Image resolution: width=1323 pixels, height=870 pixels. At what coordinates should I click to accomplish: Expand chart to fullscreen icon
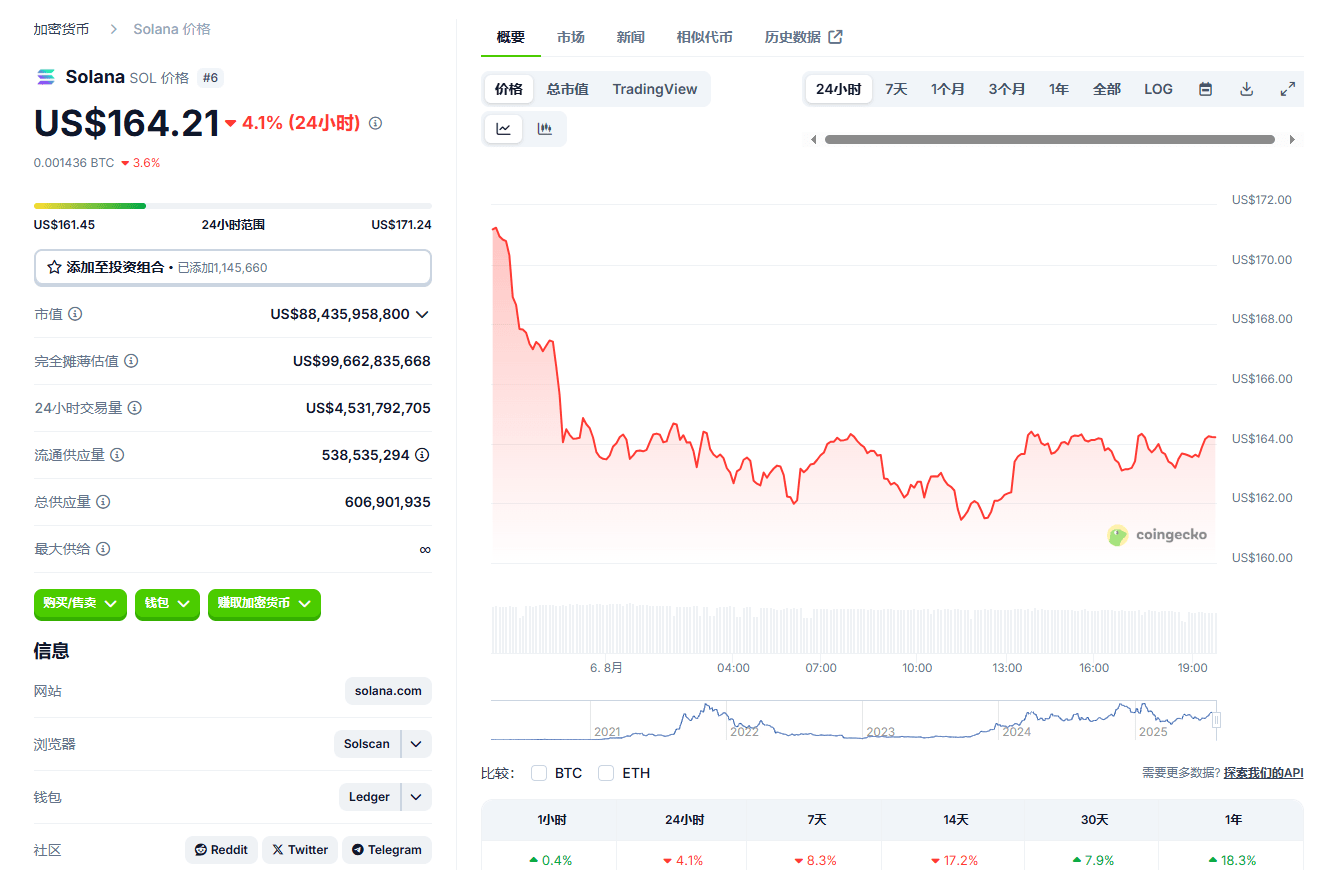point(1288,89)
